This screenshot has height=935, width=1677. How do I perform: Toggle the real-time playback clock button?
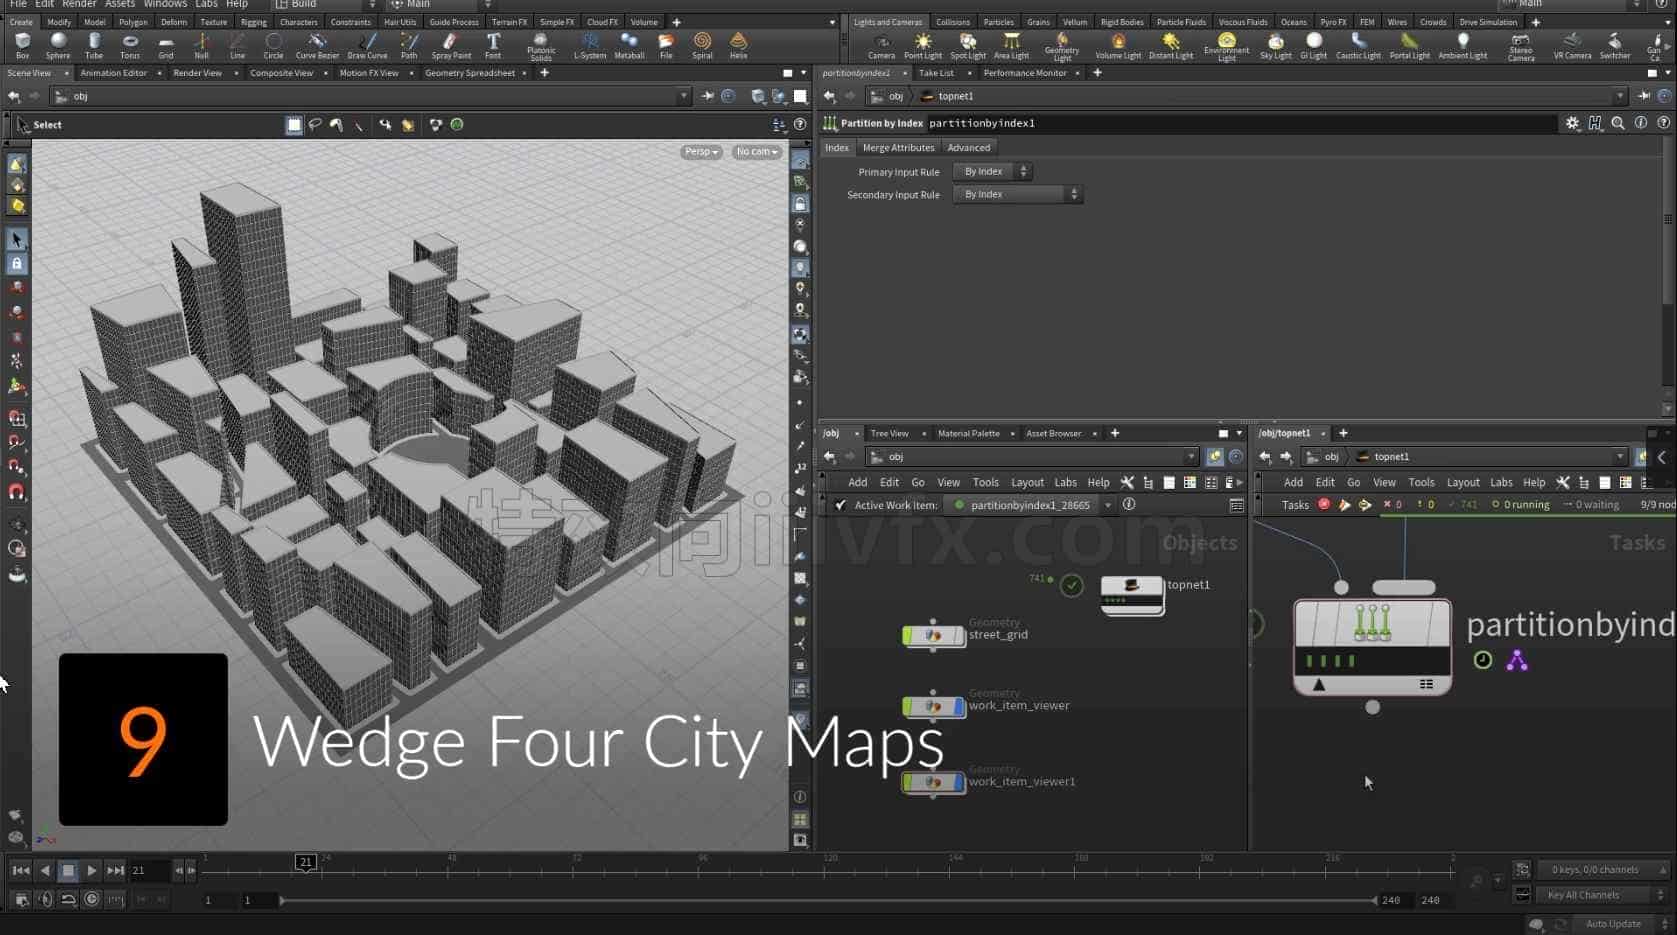click(92, 899)
